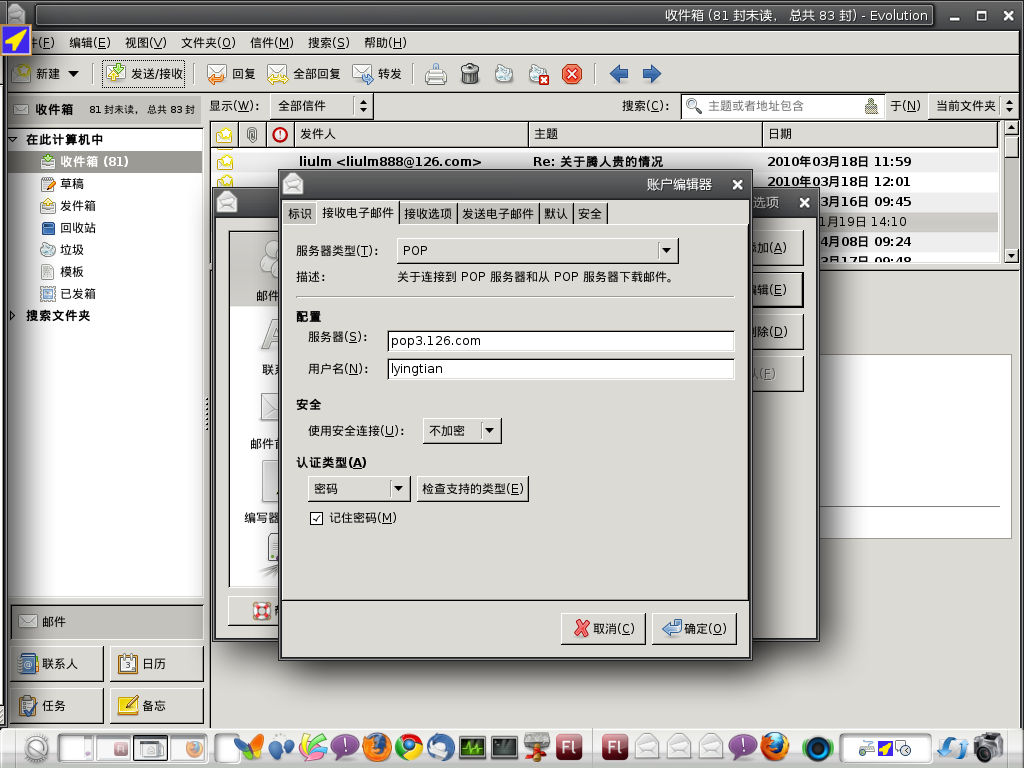Click the 全部回复 reply-all toolbar icon
Screen dimensions: 1024x768
pos(278,74)
